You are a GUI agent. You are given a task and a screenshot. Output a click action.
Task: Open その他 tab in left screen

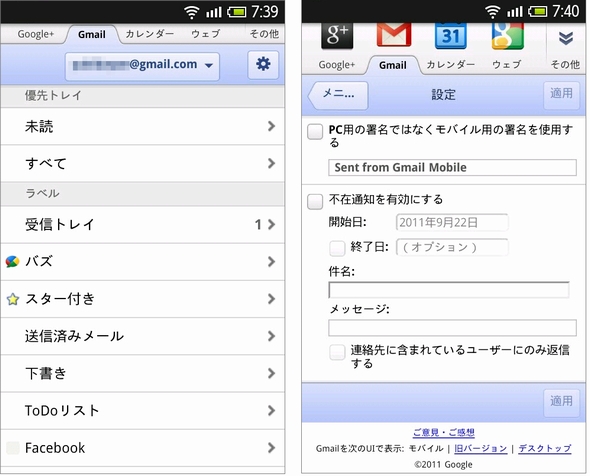[x=264, y=34]
